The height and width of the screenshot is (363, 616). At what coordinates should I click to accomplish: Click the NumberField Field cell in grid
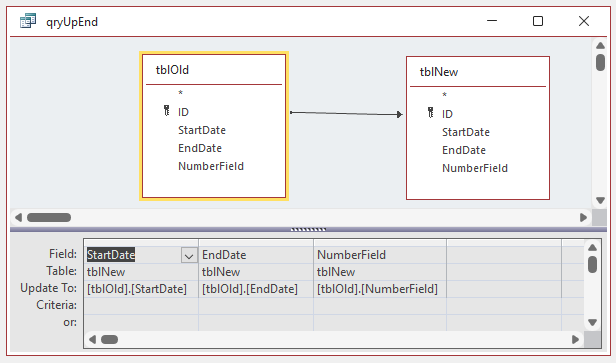pyautogui.click(x=380, y=255)
